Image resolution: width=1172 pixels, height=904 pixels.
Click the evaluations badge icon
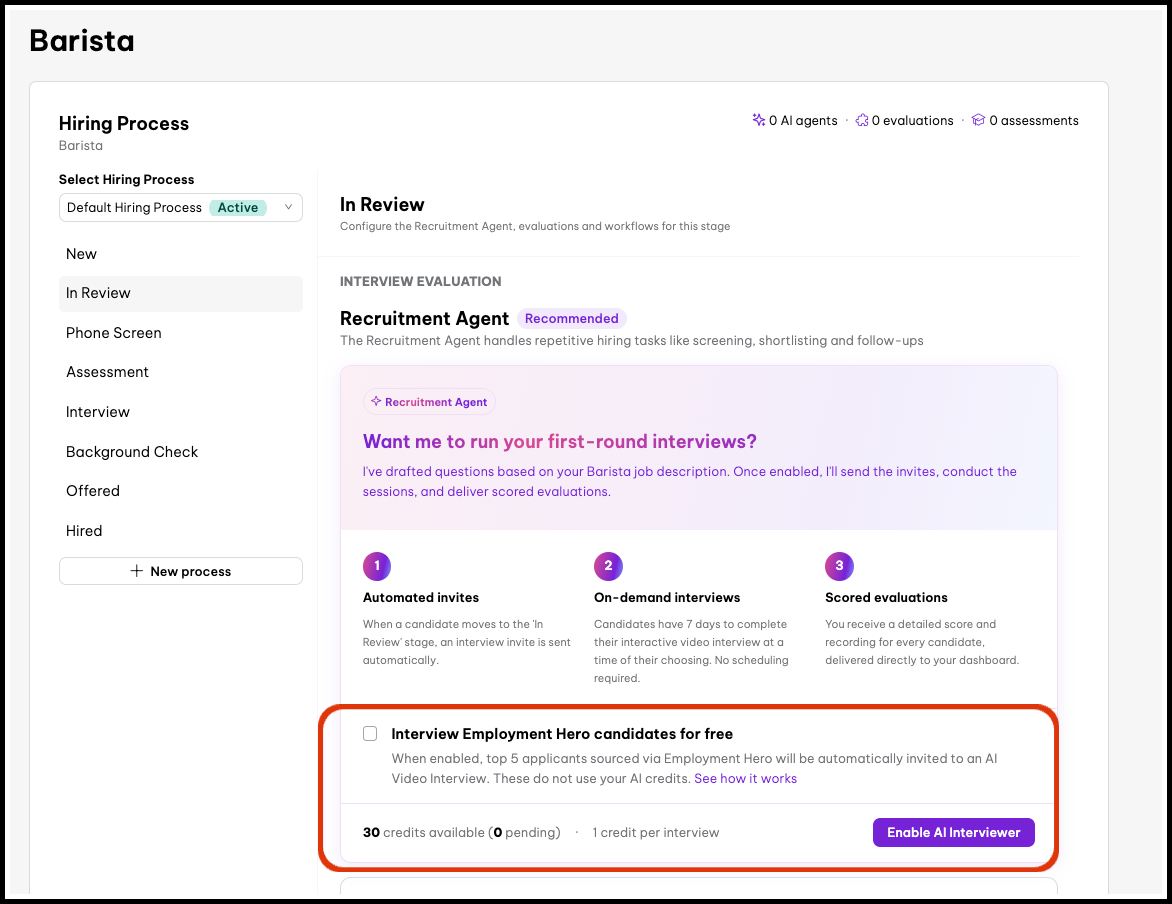coord(862,120)
